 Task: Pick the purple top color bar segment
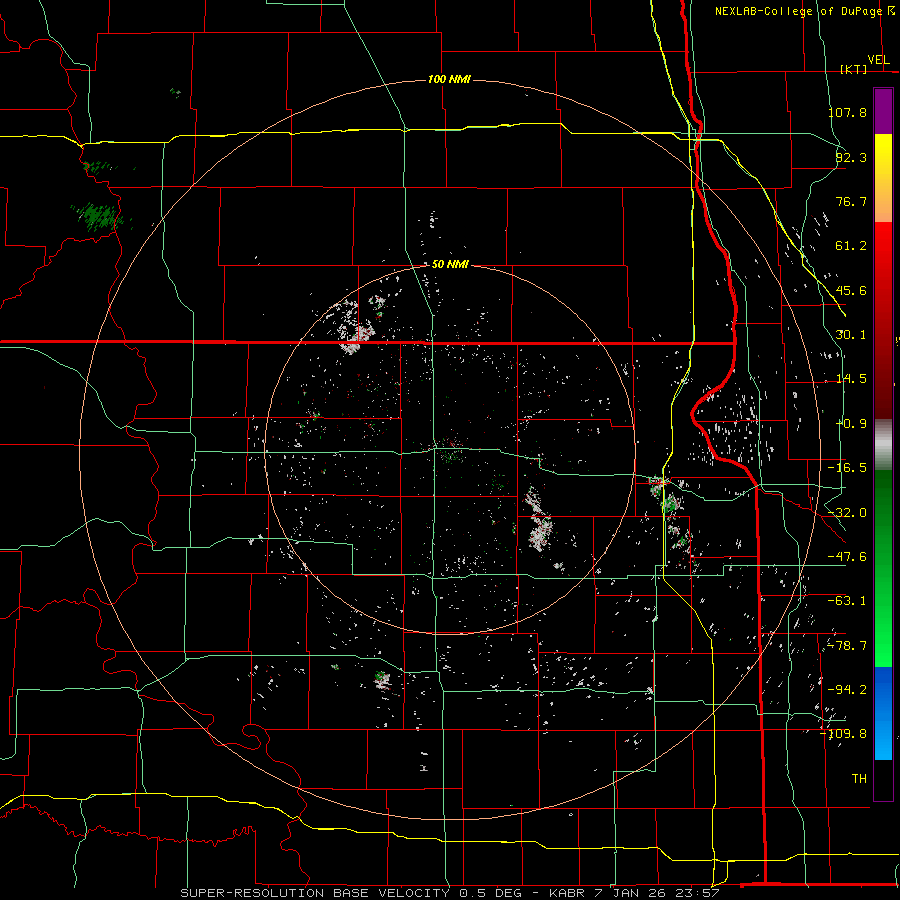[883, 111]
